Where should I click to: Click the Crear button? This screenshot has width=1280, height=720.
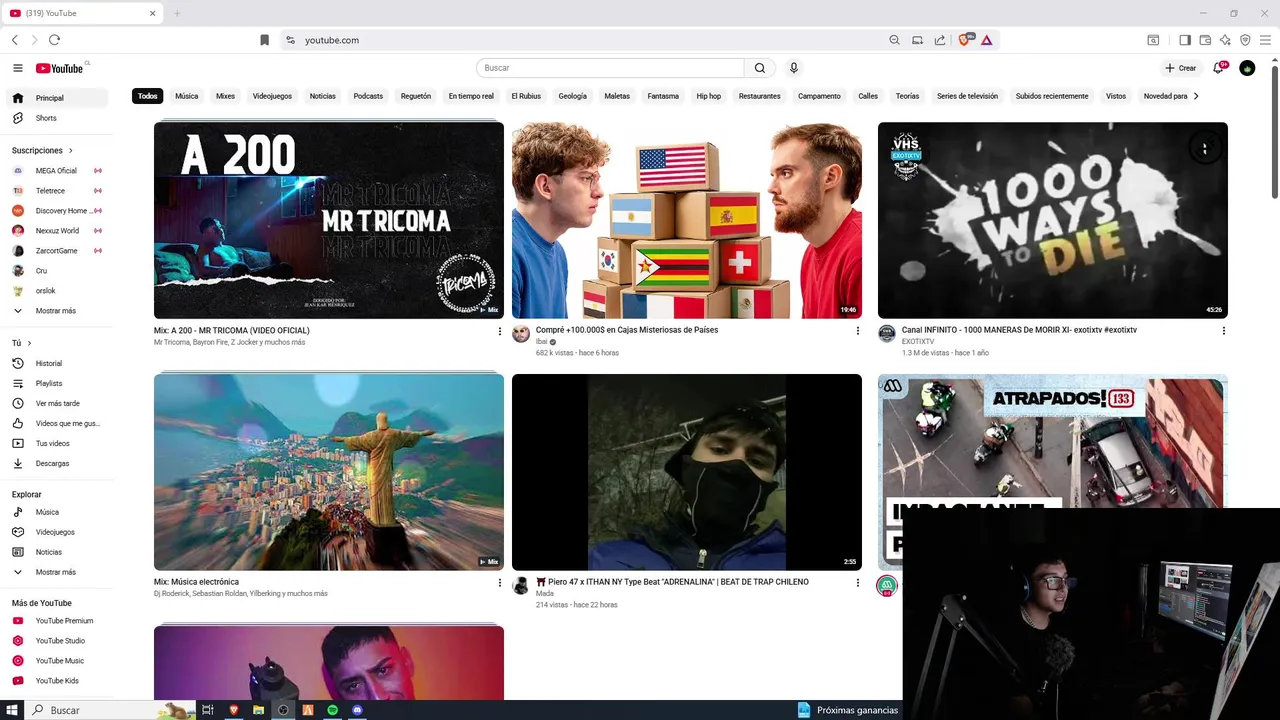point(1181,68)
